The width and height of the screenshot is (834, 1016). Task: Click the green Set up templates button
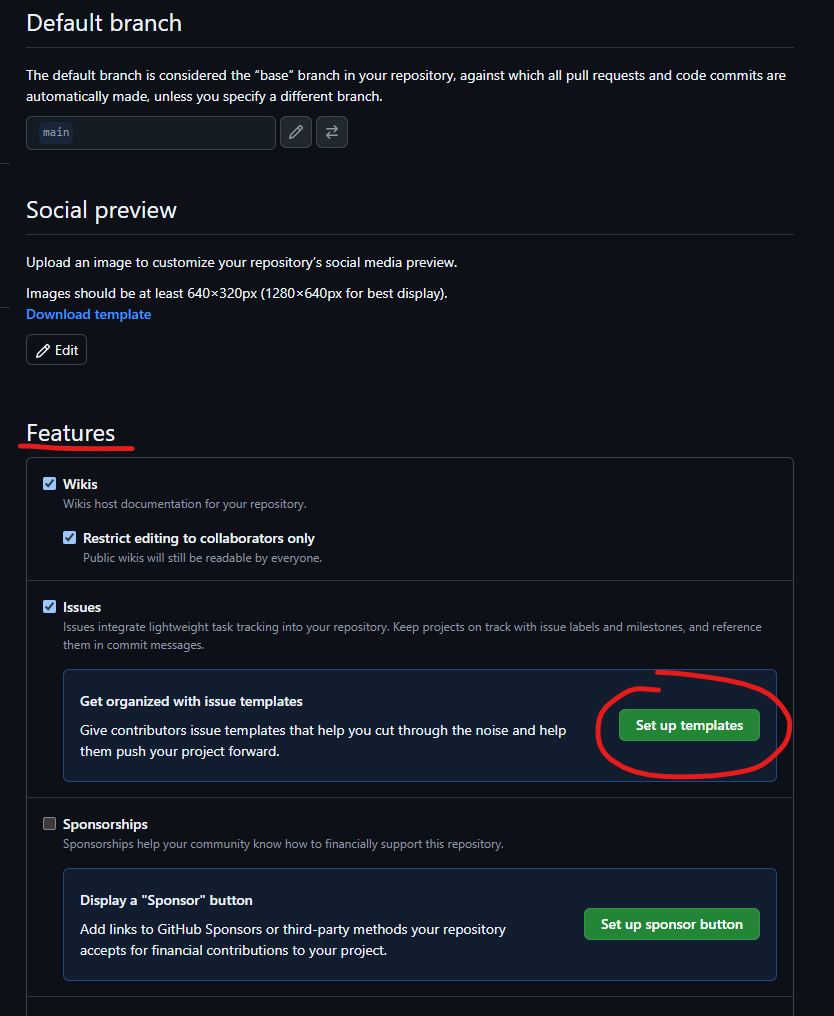[689, 725]
